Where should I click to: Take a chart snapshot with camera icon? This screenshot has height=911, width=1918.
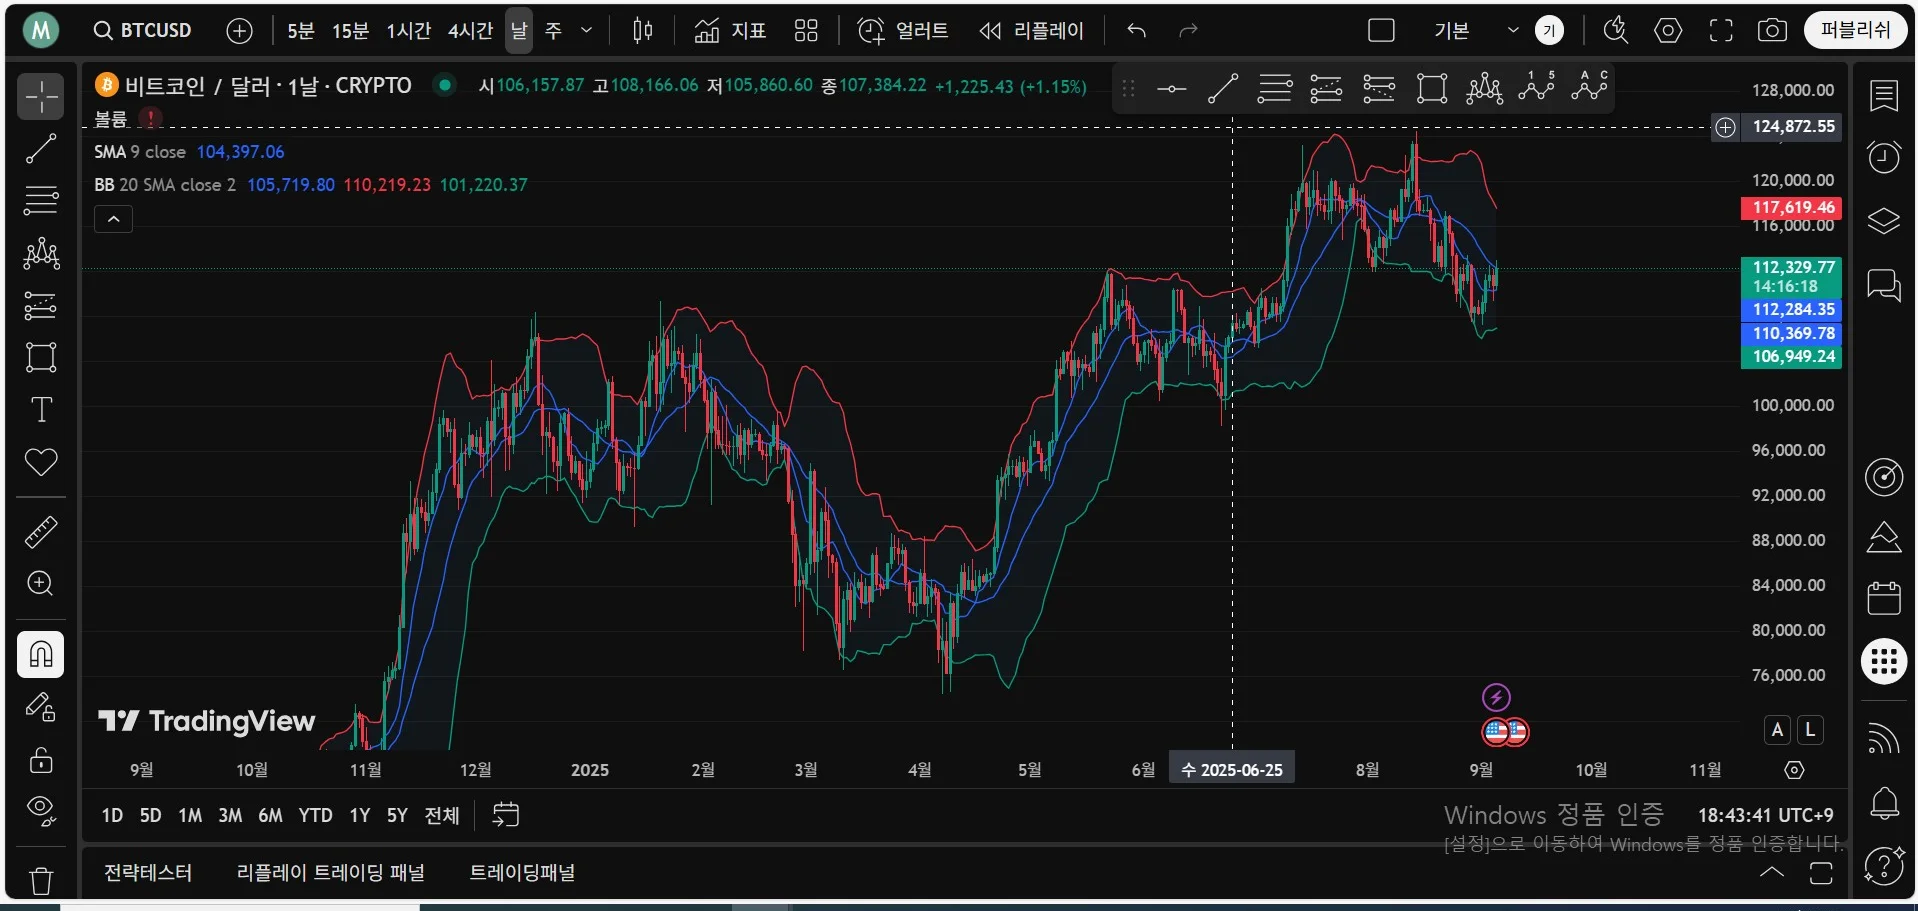point(1772,31)
